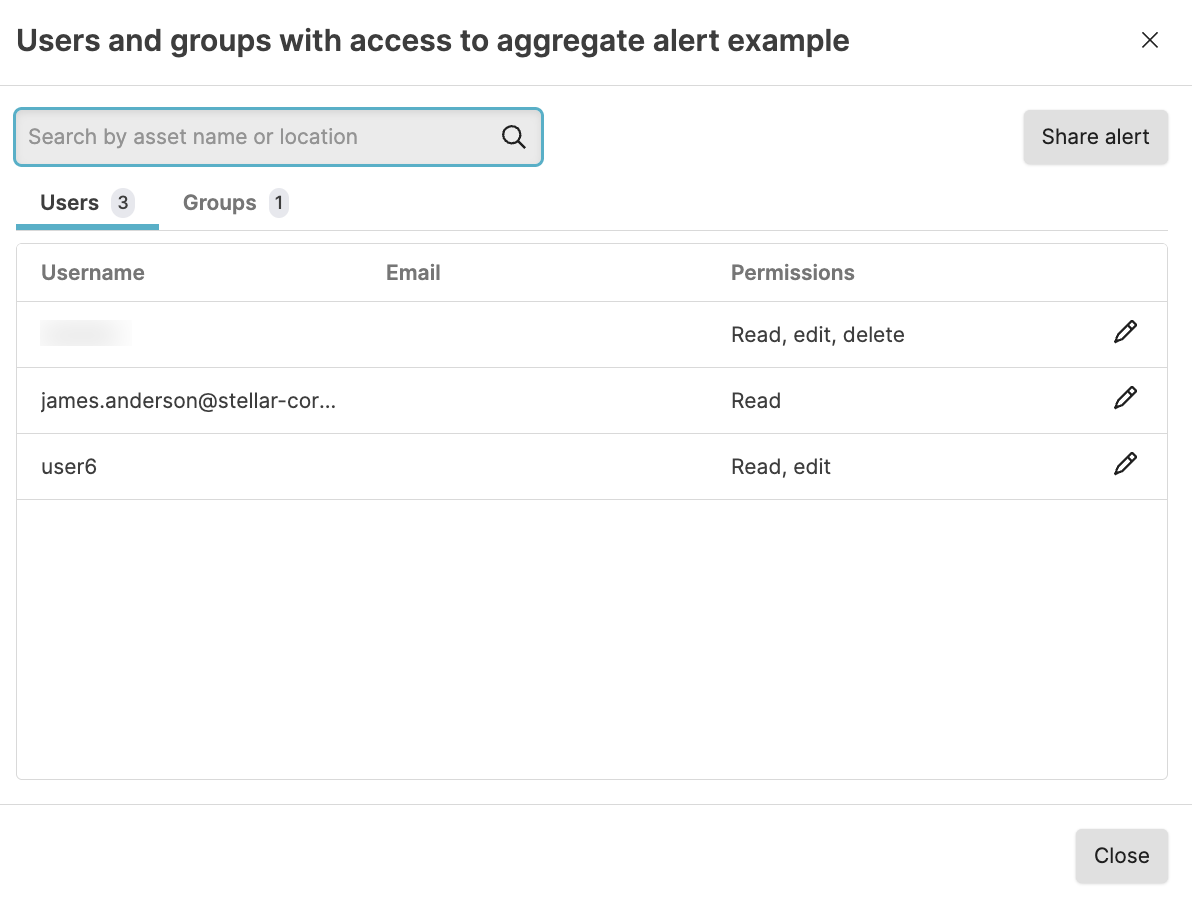Select the user6 username cell
1192x900 pixels.
[x=69, y=467]
